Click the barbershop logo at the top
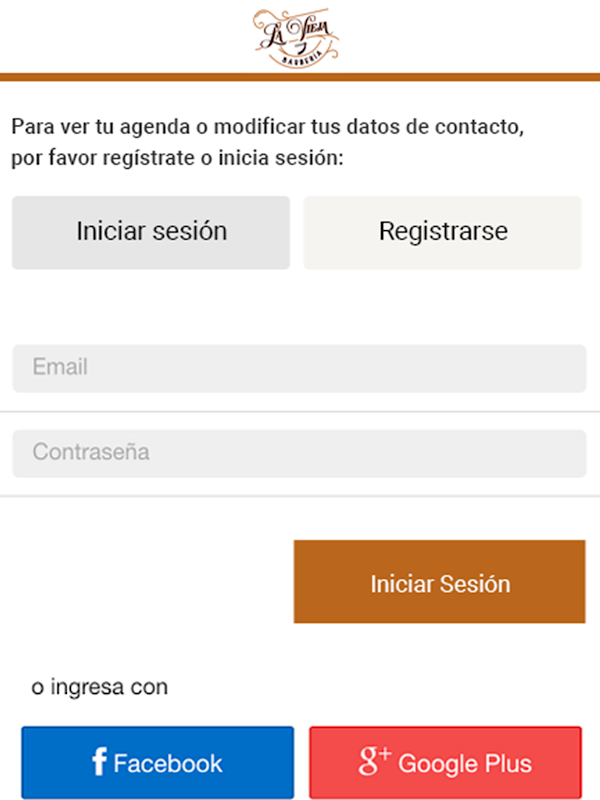 pos(296,37)
